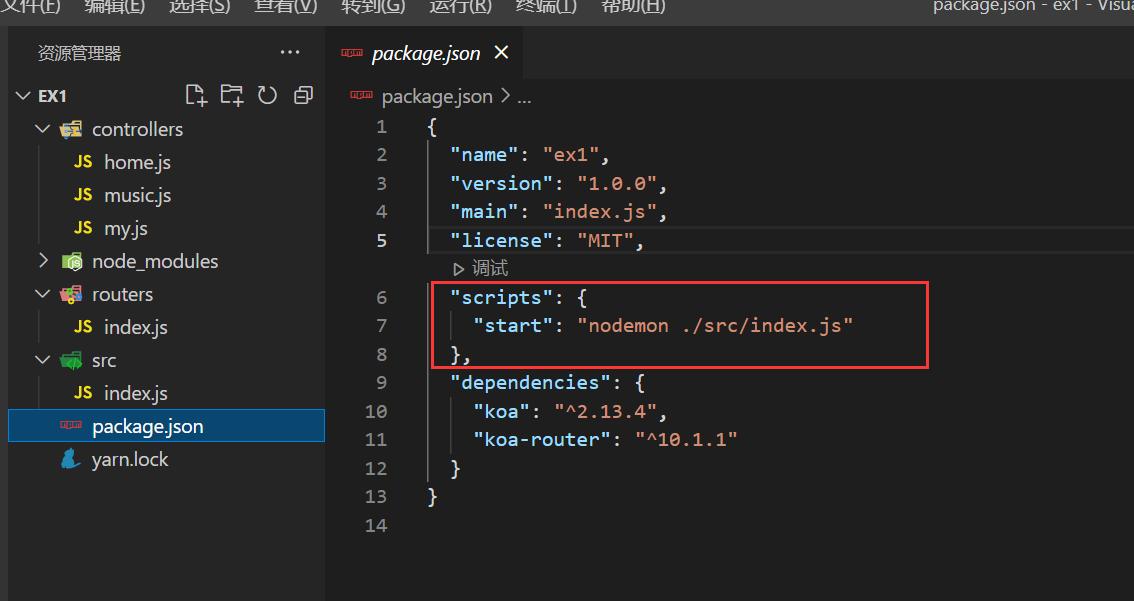Screen dimensions: 1134x601
Task: Click the npm icon beside package.json in the tree
Action: tap(71, 425)
